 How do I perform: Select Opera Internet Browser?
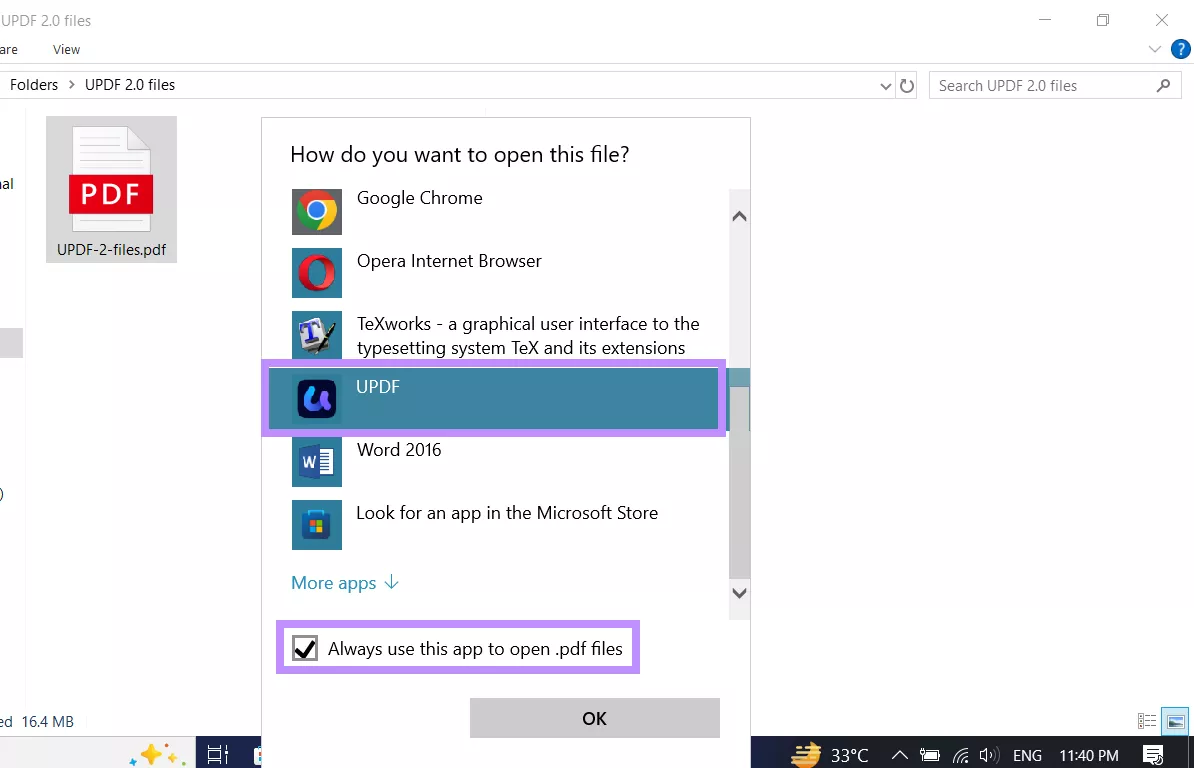point(448,261)
